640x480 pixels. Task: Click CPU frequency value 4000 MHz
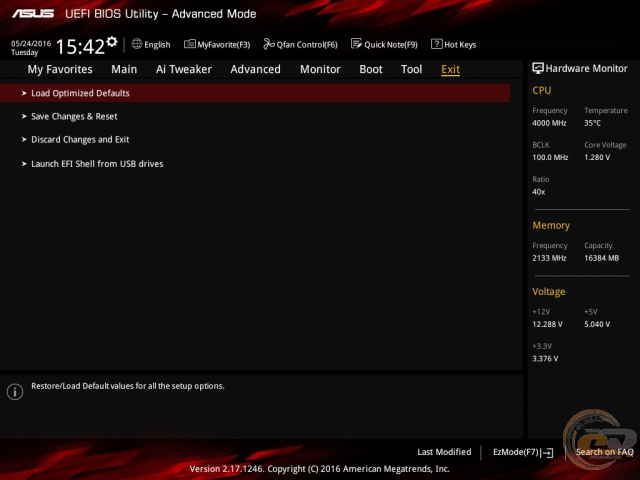tap(549, 123)
